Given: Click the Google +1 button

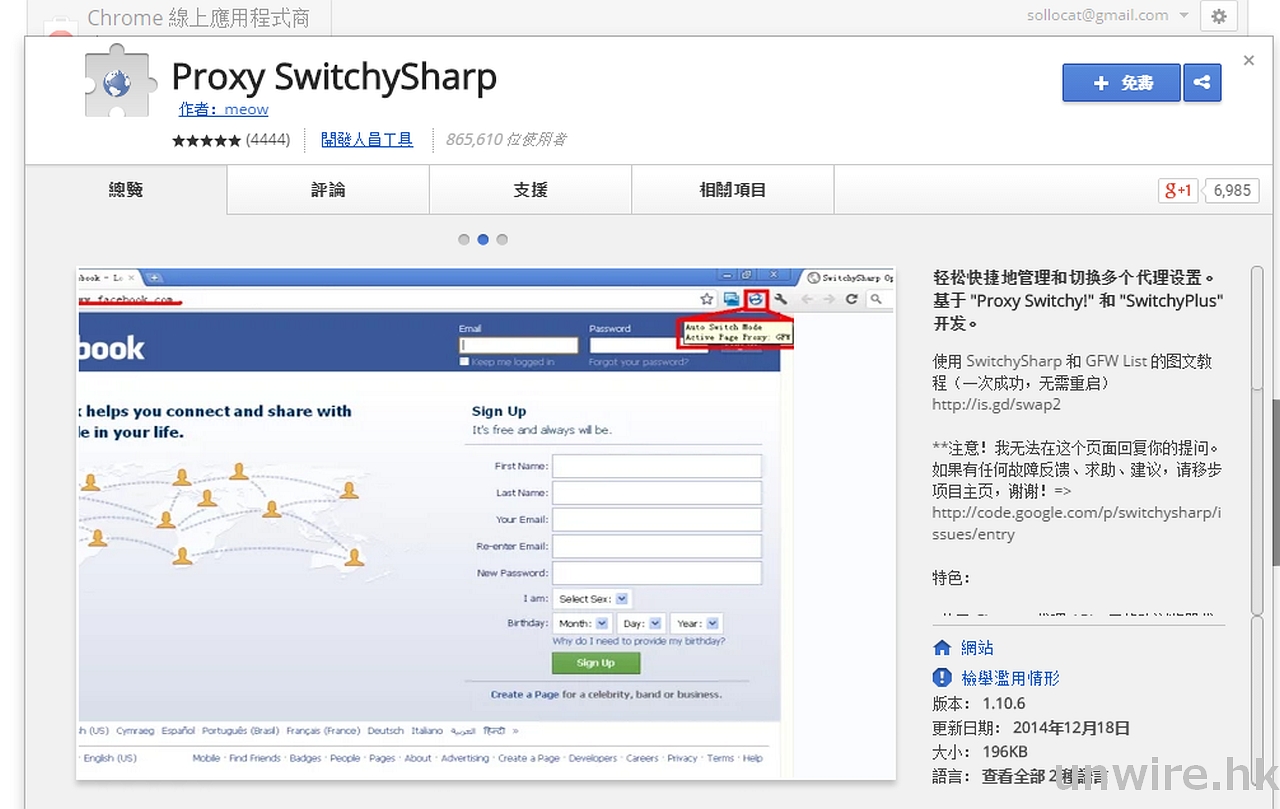Looking at the screenshot, I should 1179,190.
